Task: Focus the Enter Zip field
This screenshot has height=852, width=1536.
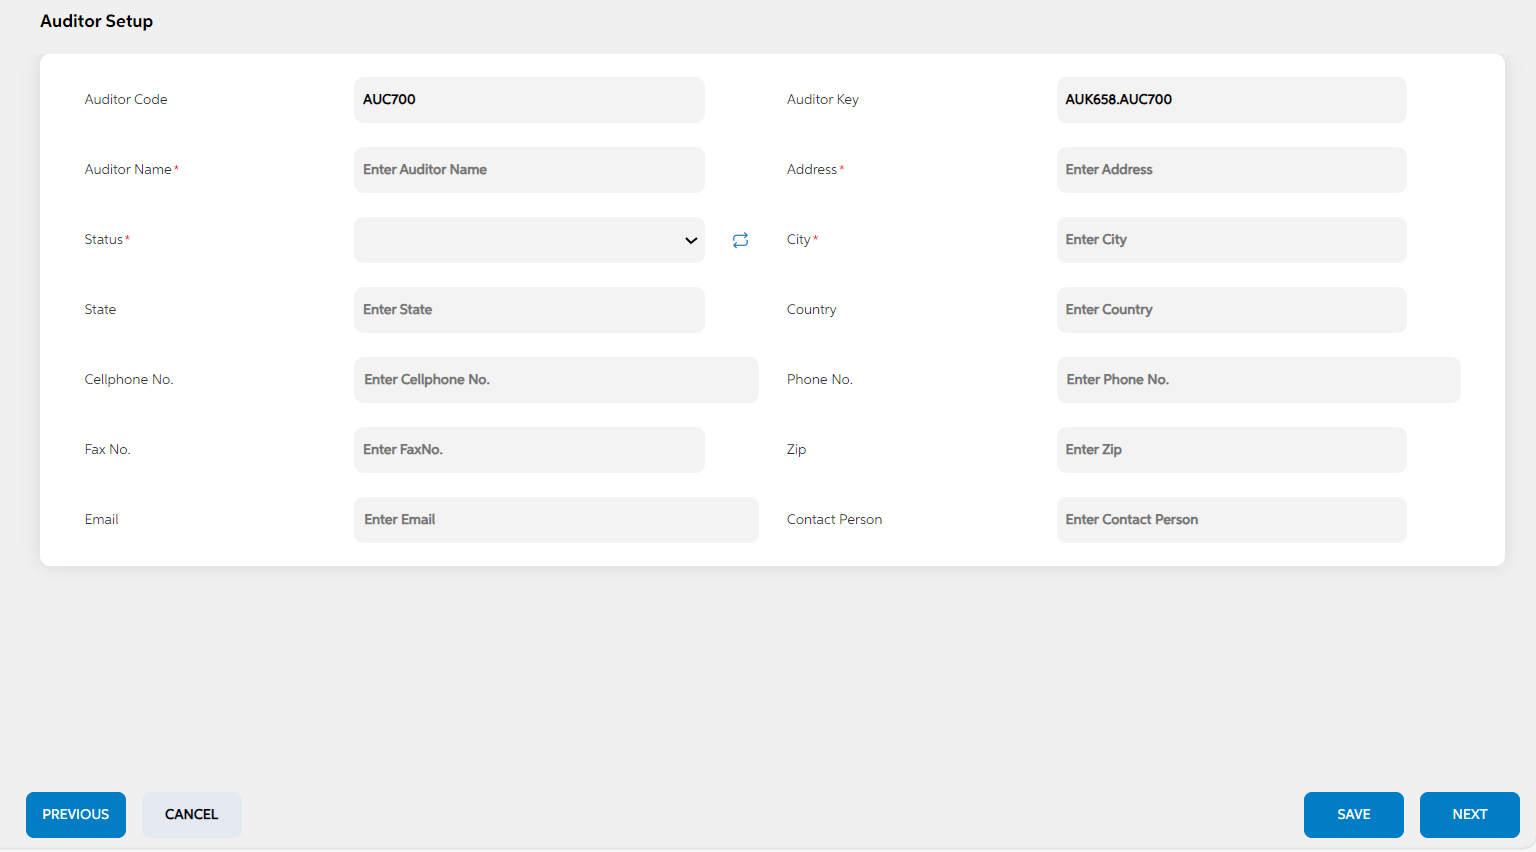Action: point(1231,450)
